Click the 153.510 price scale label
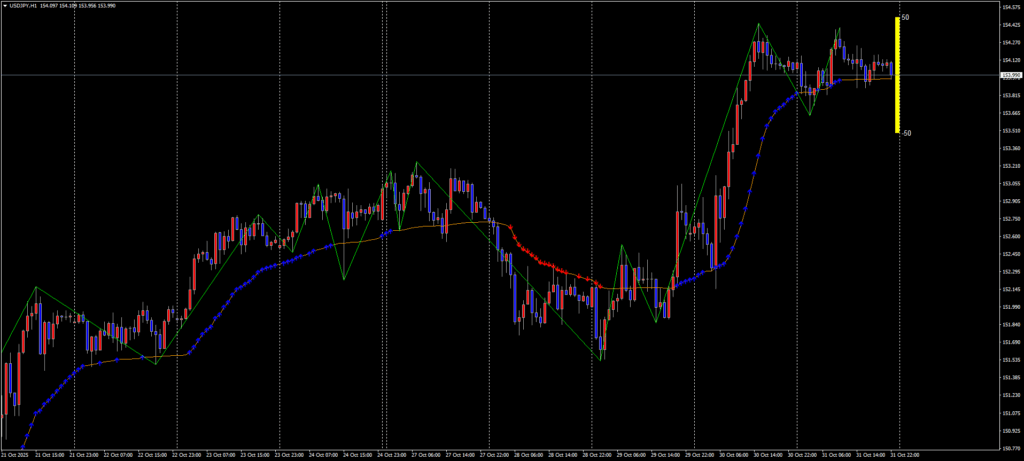 point(1011,131)
